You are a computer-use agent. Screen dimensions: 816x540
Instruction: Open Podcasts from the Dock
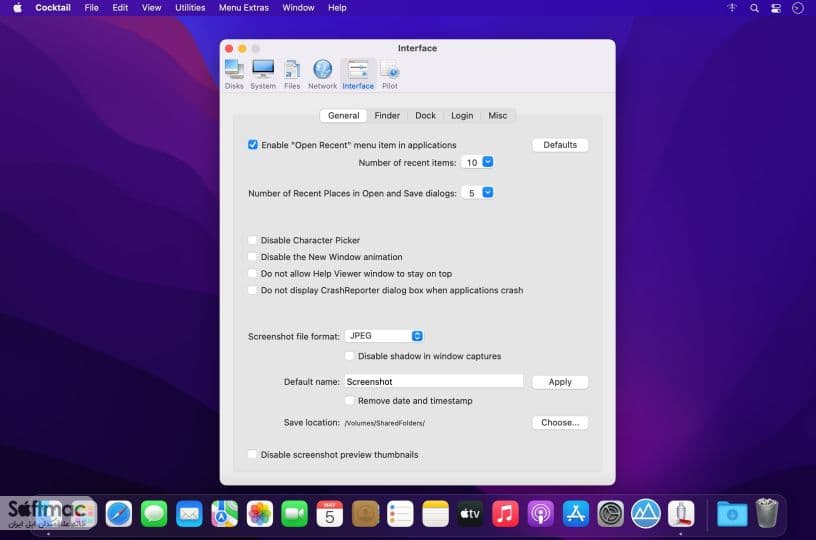(540, 514)
